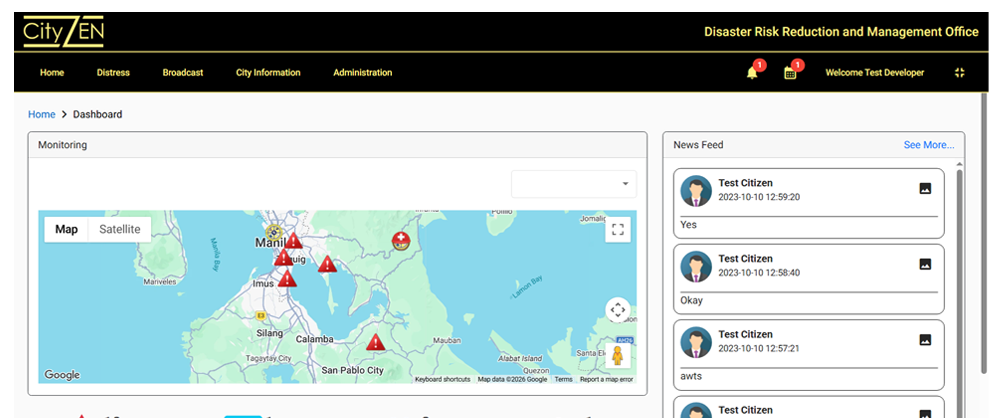Click the Google logo on the map

click(x=62, y=375)
